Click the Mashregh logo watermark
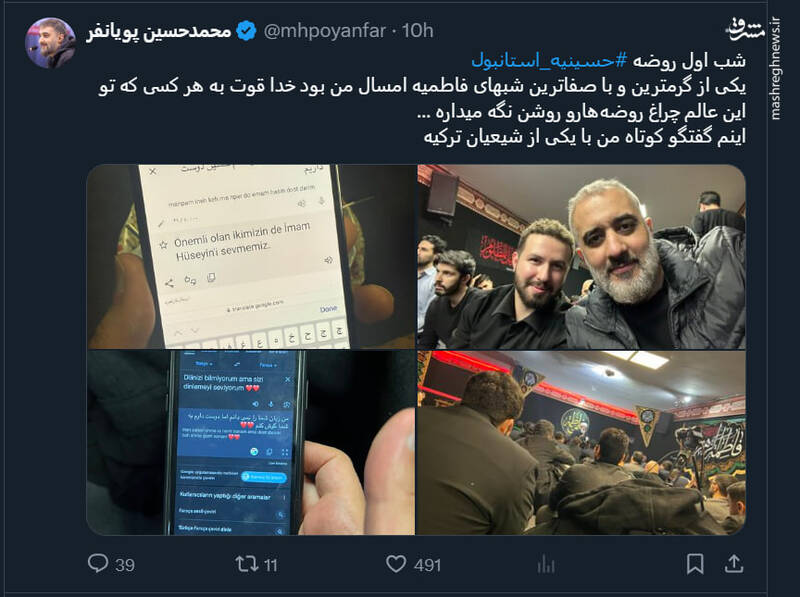 pos(745,30)
